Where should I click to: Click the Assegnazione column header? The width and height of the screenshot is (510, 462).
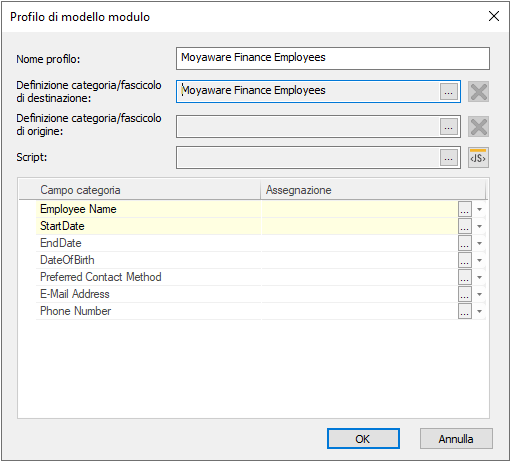pyautogui.click(x=373, y=190)
